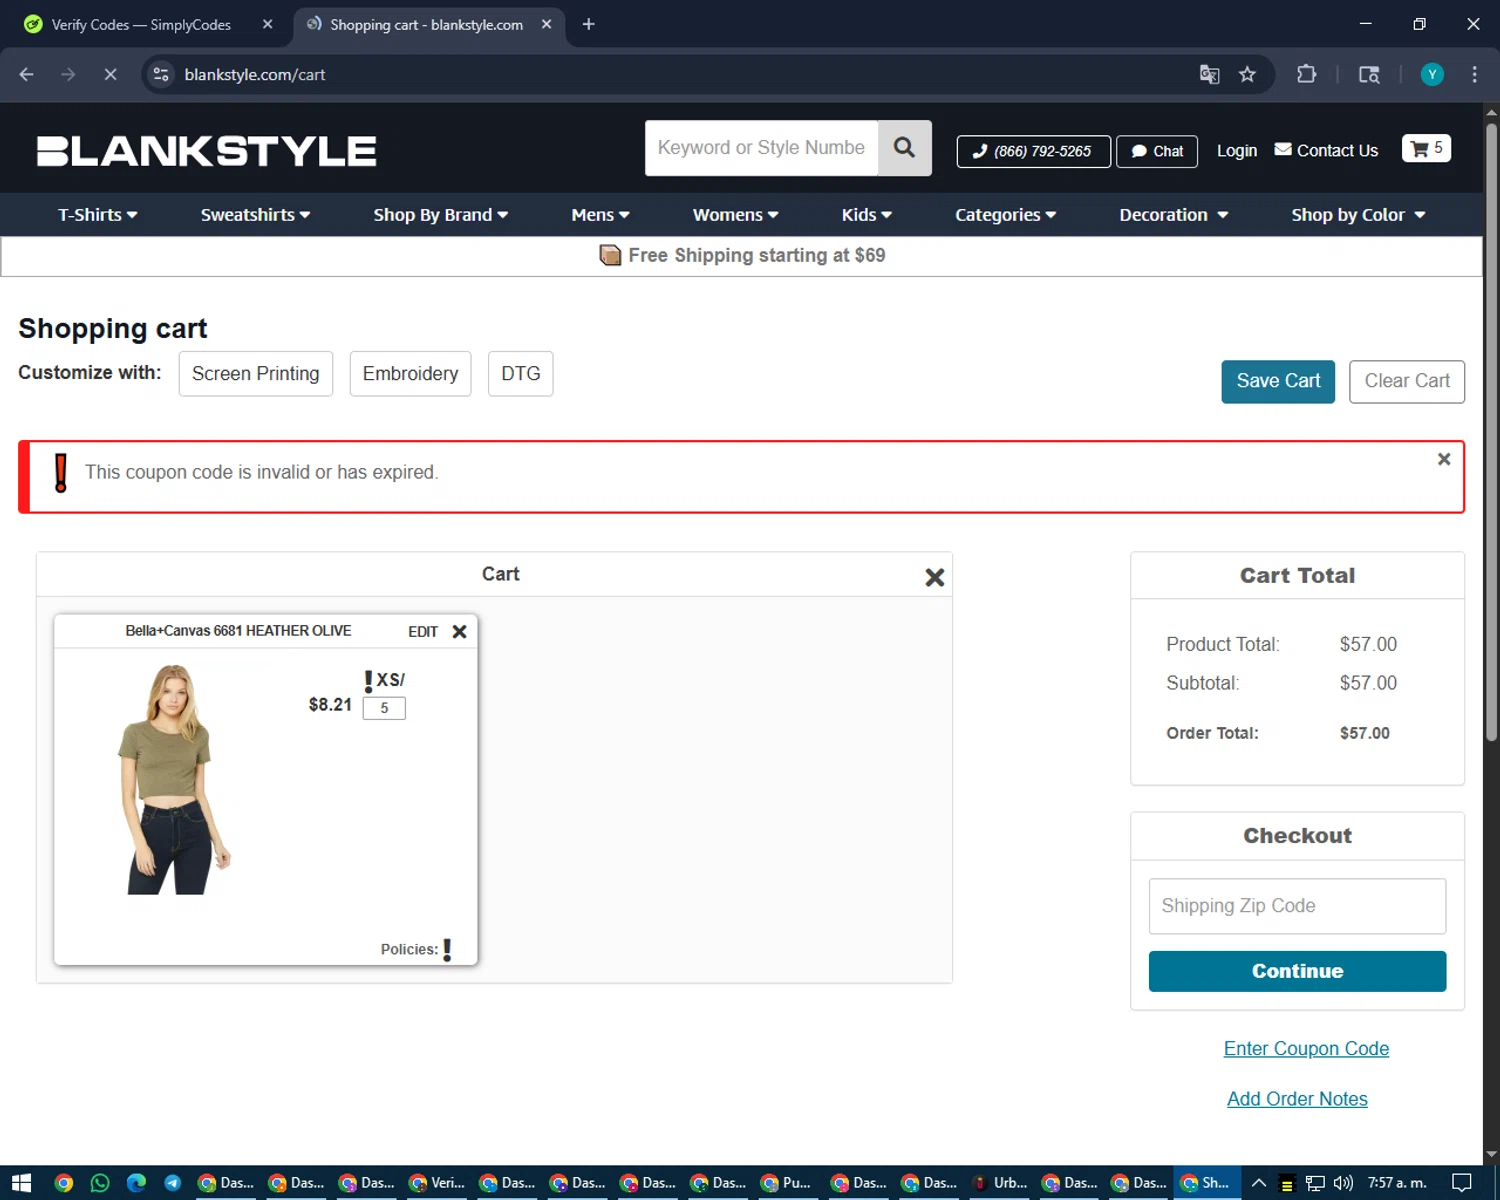Viewport: 1500px width, 1200px height.
Task: Switch to Verify Codes SimplyCodes tab
Action: (140, 24)
